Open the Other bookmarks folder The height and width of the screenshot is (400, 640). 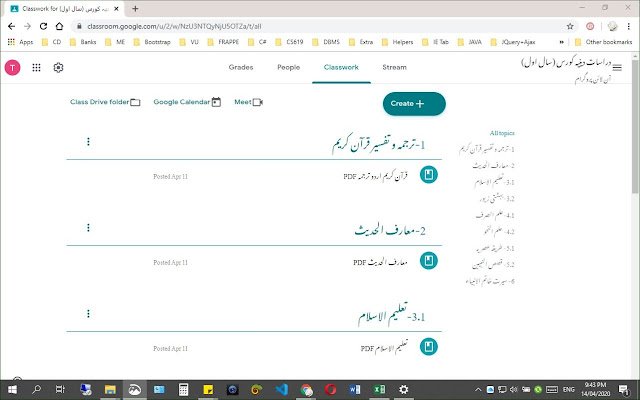603,42
